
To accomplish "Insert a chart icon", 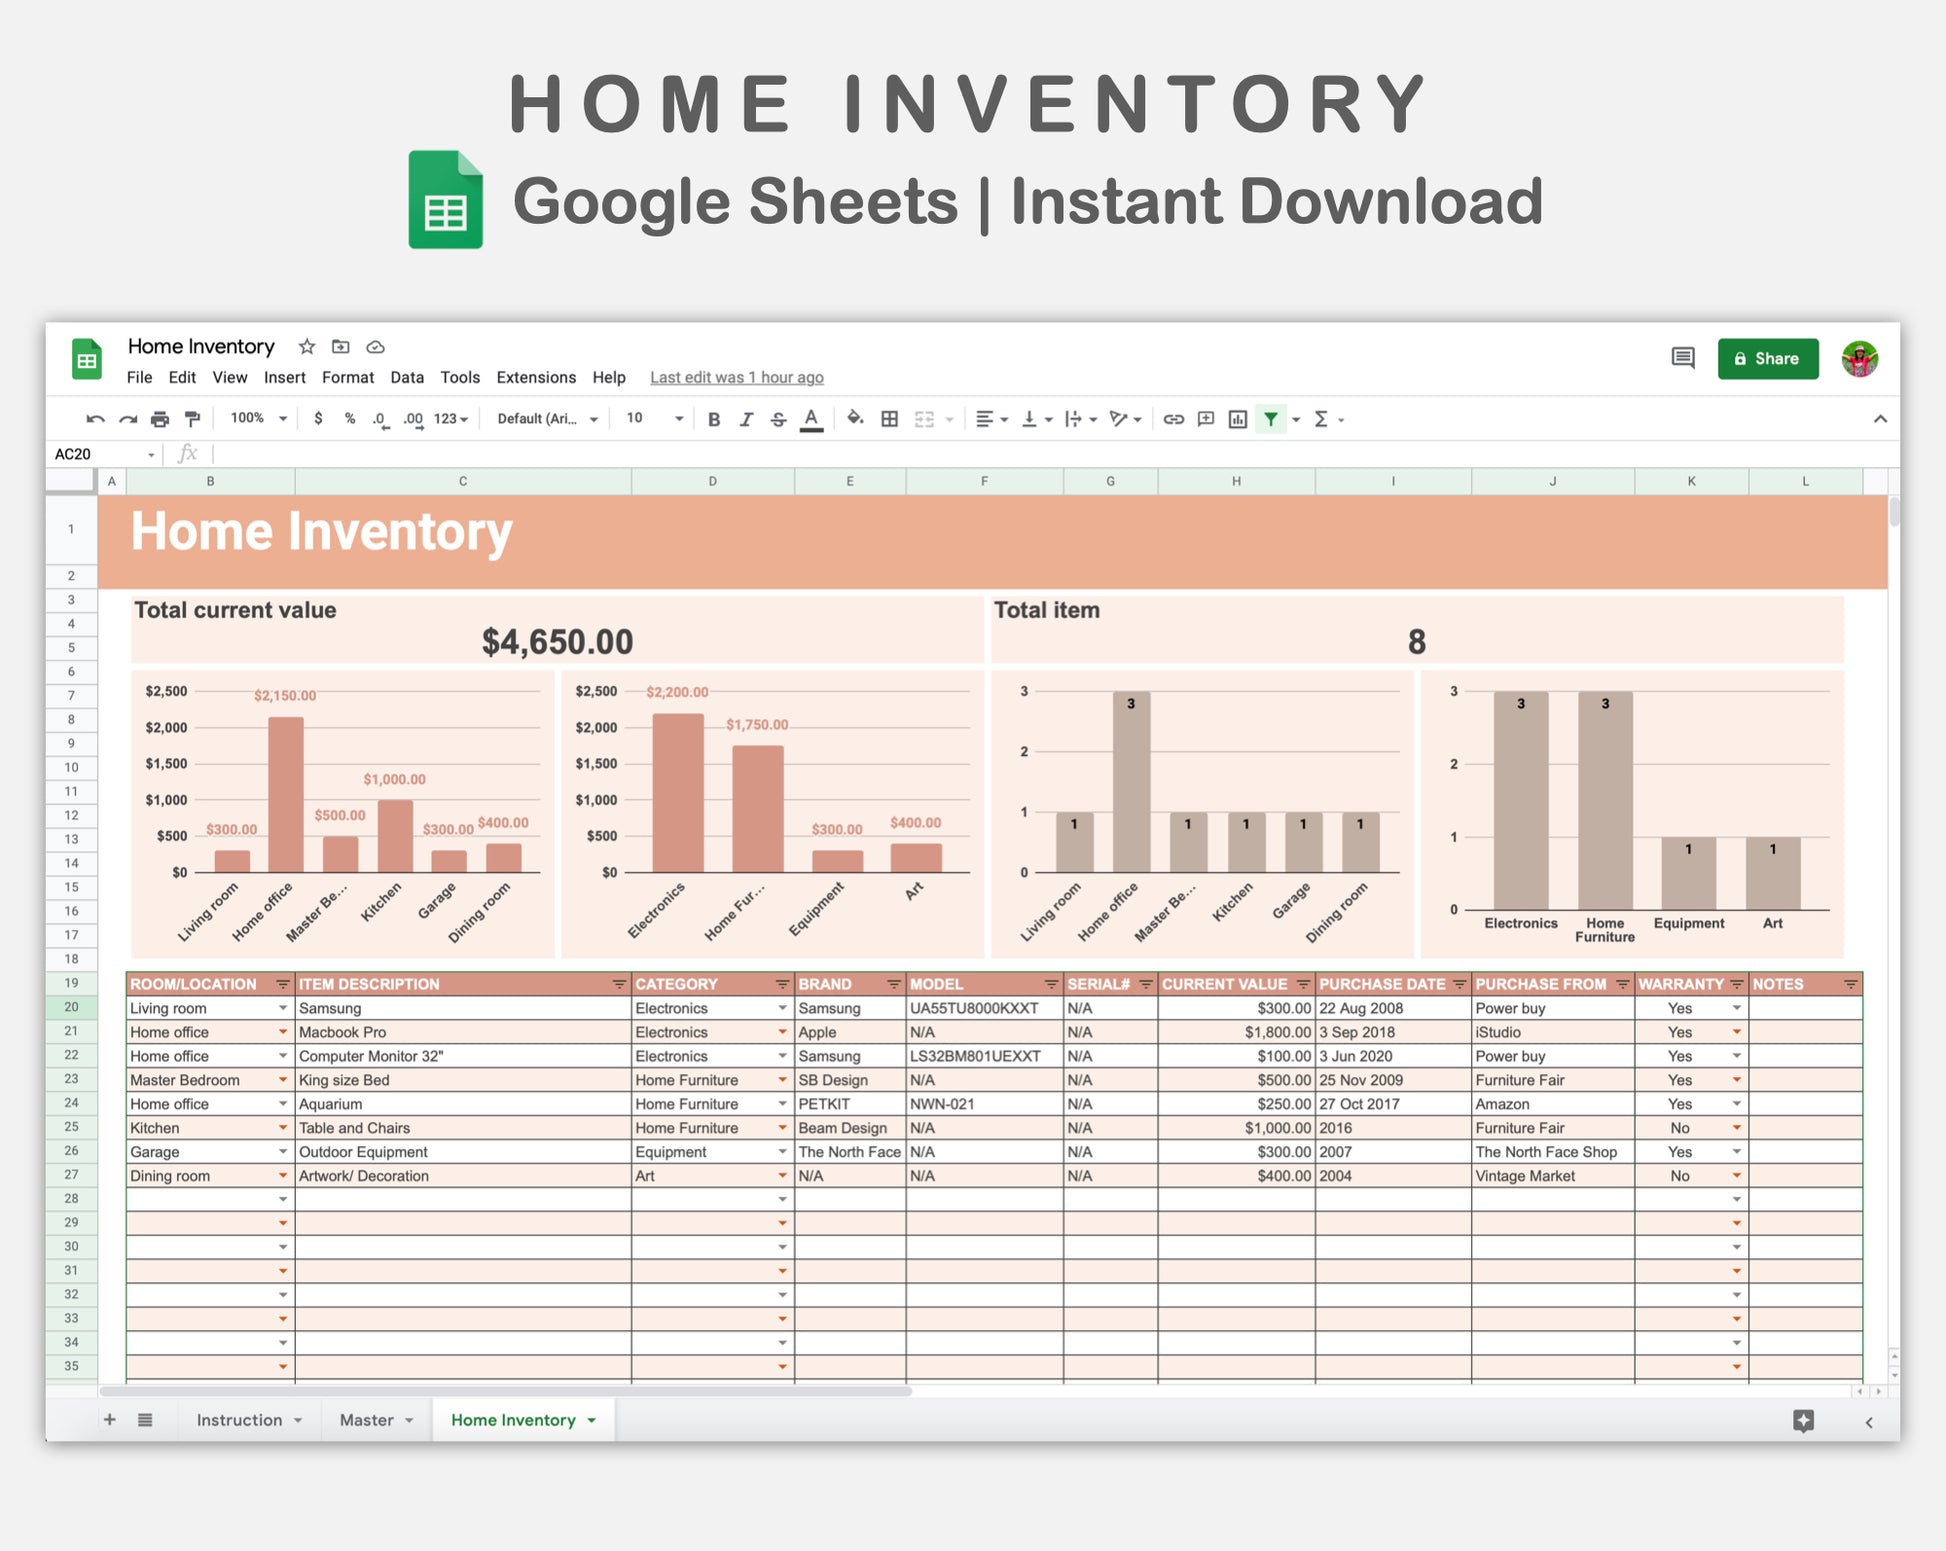I will pyautogui.click(x=1238, y=419).
